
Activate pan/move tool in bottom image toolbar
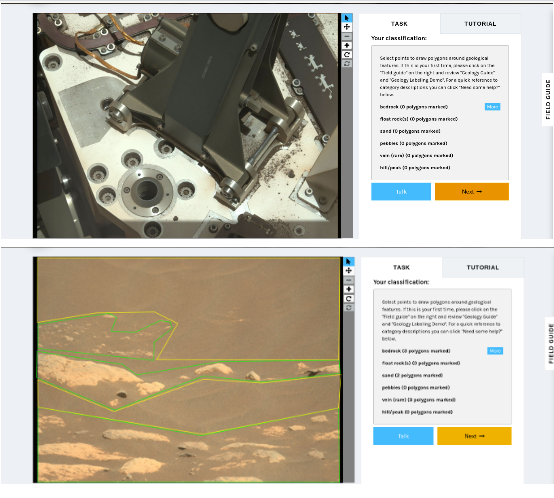tap(349, 271)
